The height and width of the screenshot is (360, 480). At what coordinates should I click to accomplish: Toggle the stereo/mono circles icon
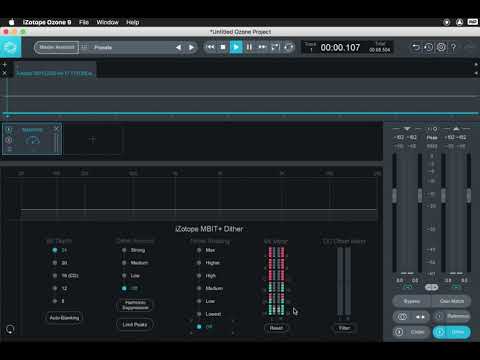[x=402, y=317]
